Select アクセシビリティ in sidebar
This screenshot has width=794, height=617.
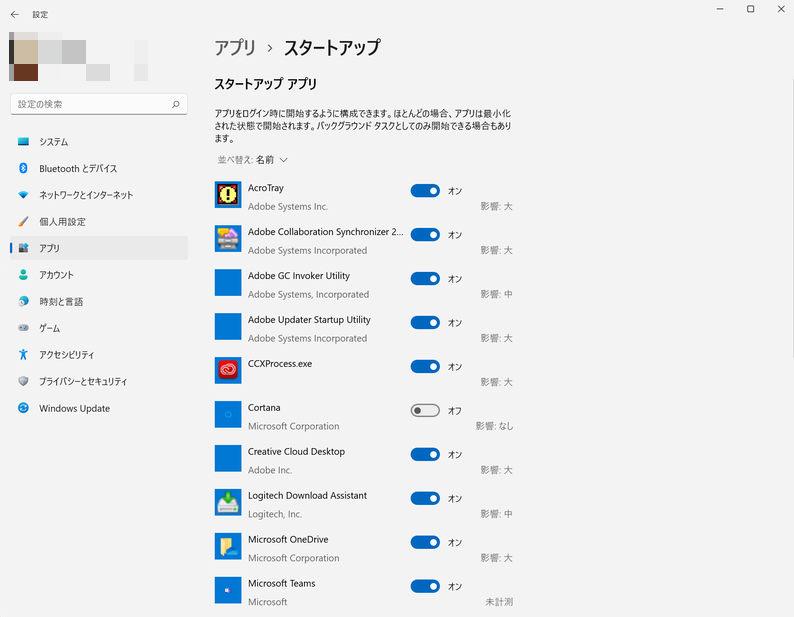[x=99, y=355]
